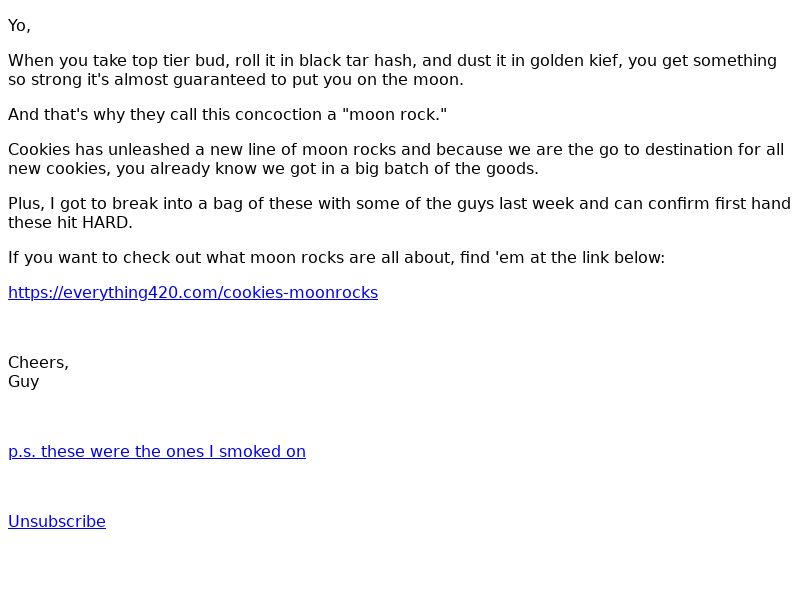Click the "Guy" signature name
800x600 pixels.
(x=24, y=382)
